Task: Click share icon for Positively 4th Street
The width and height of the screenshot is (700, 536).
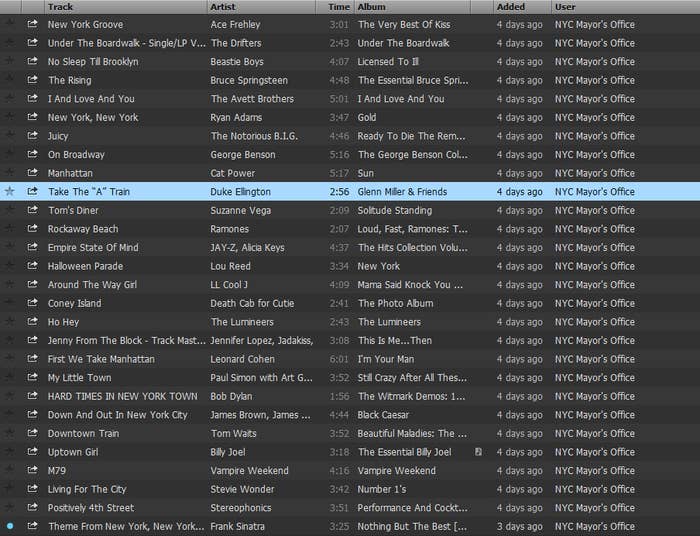Action: 32,507
